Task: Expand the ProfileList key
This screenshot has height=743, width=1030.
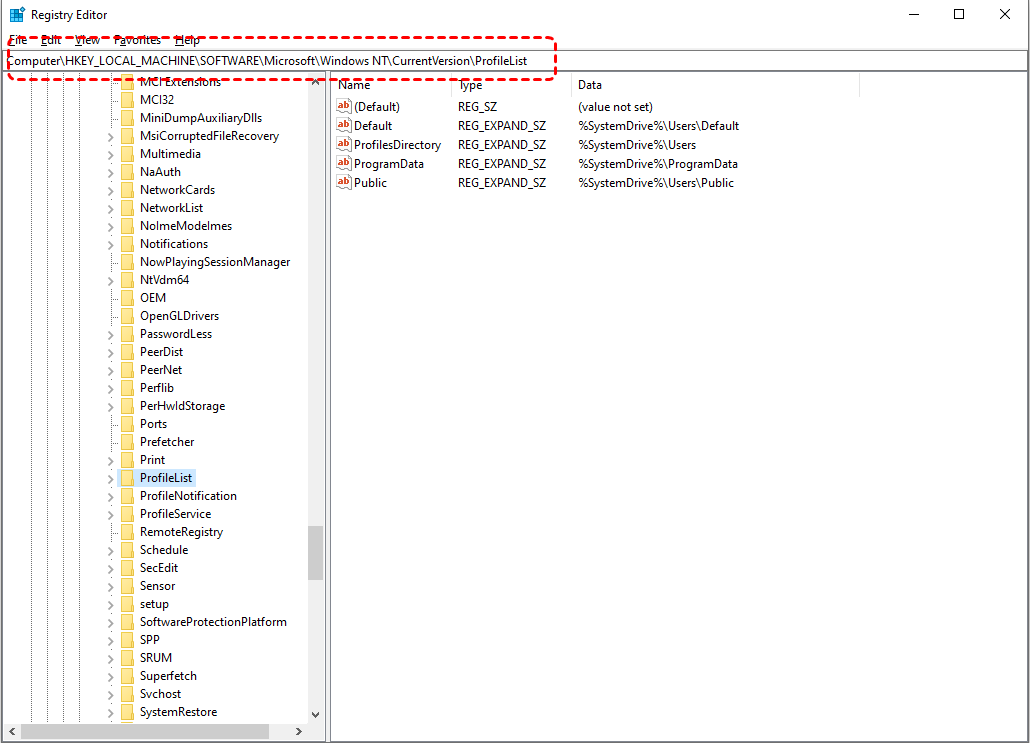Action: [110, 479]
